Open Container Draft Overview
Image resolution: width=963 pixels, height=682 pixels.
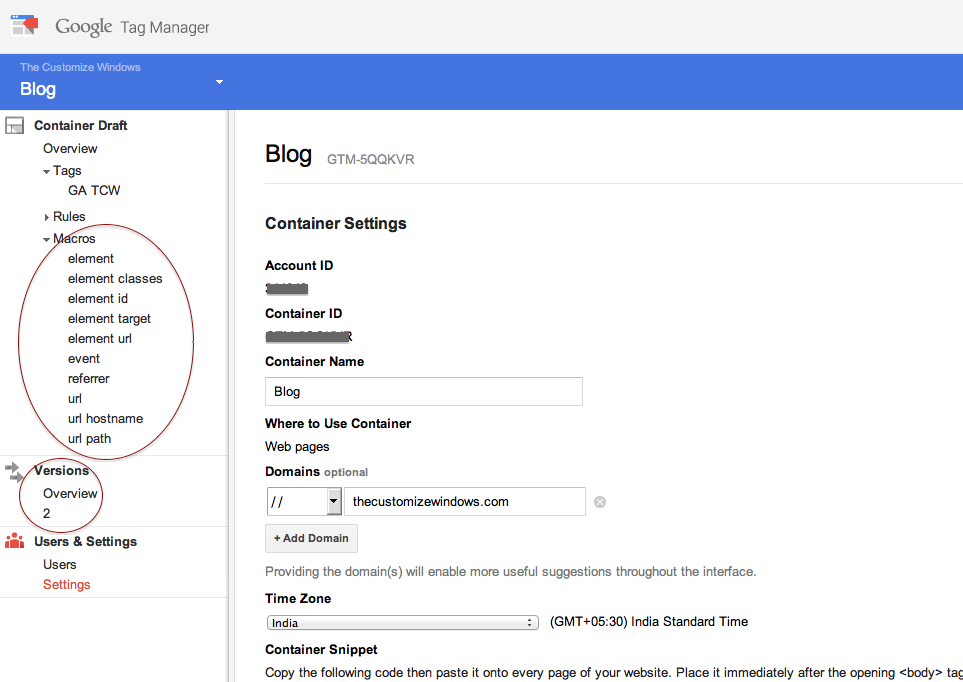pyautogui.click(x=70, y=149)
